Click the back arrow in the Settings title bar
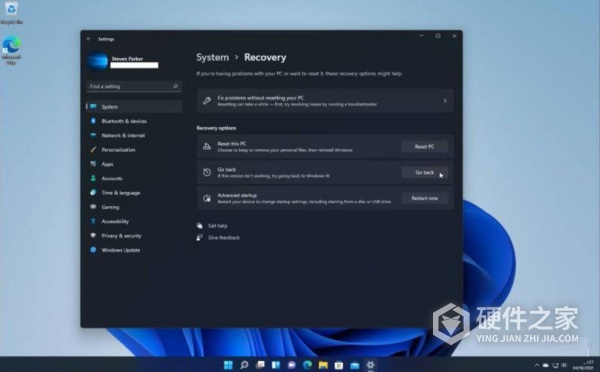600x372 pixels. [89, 39]
